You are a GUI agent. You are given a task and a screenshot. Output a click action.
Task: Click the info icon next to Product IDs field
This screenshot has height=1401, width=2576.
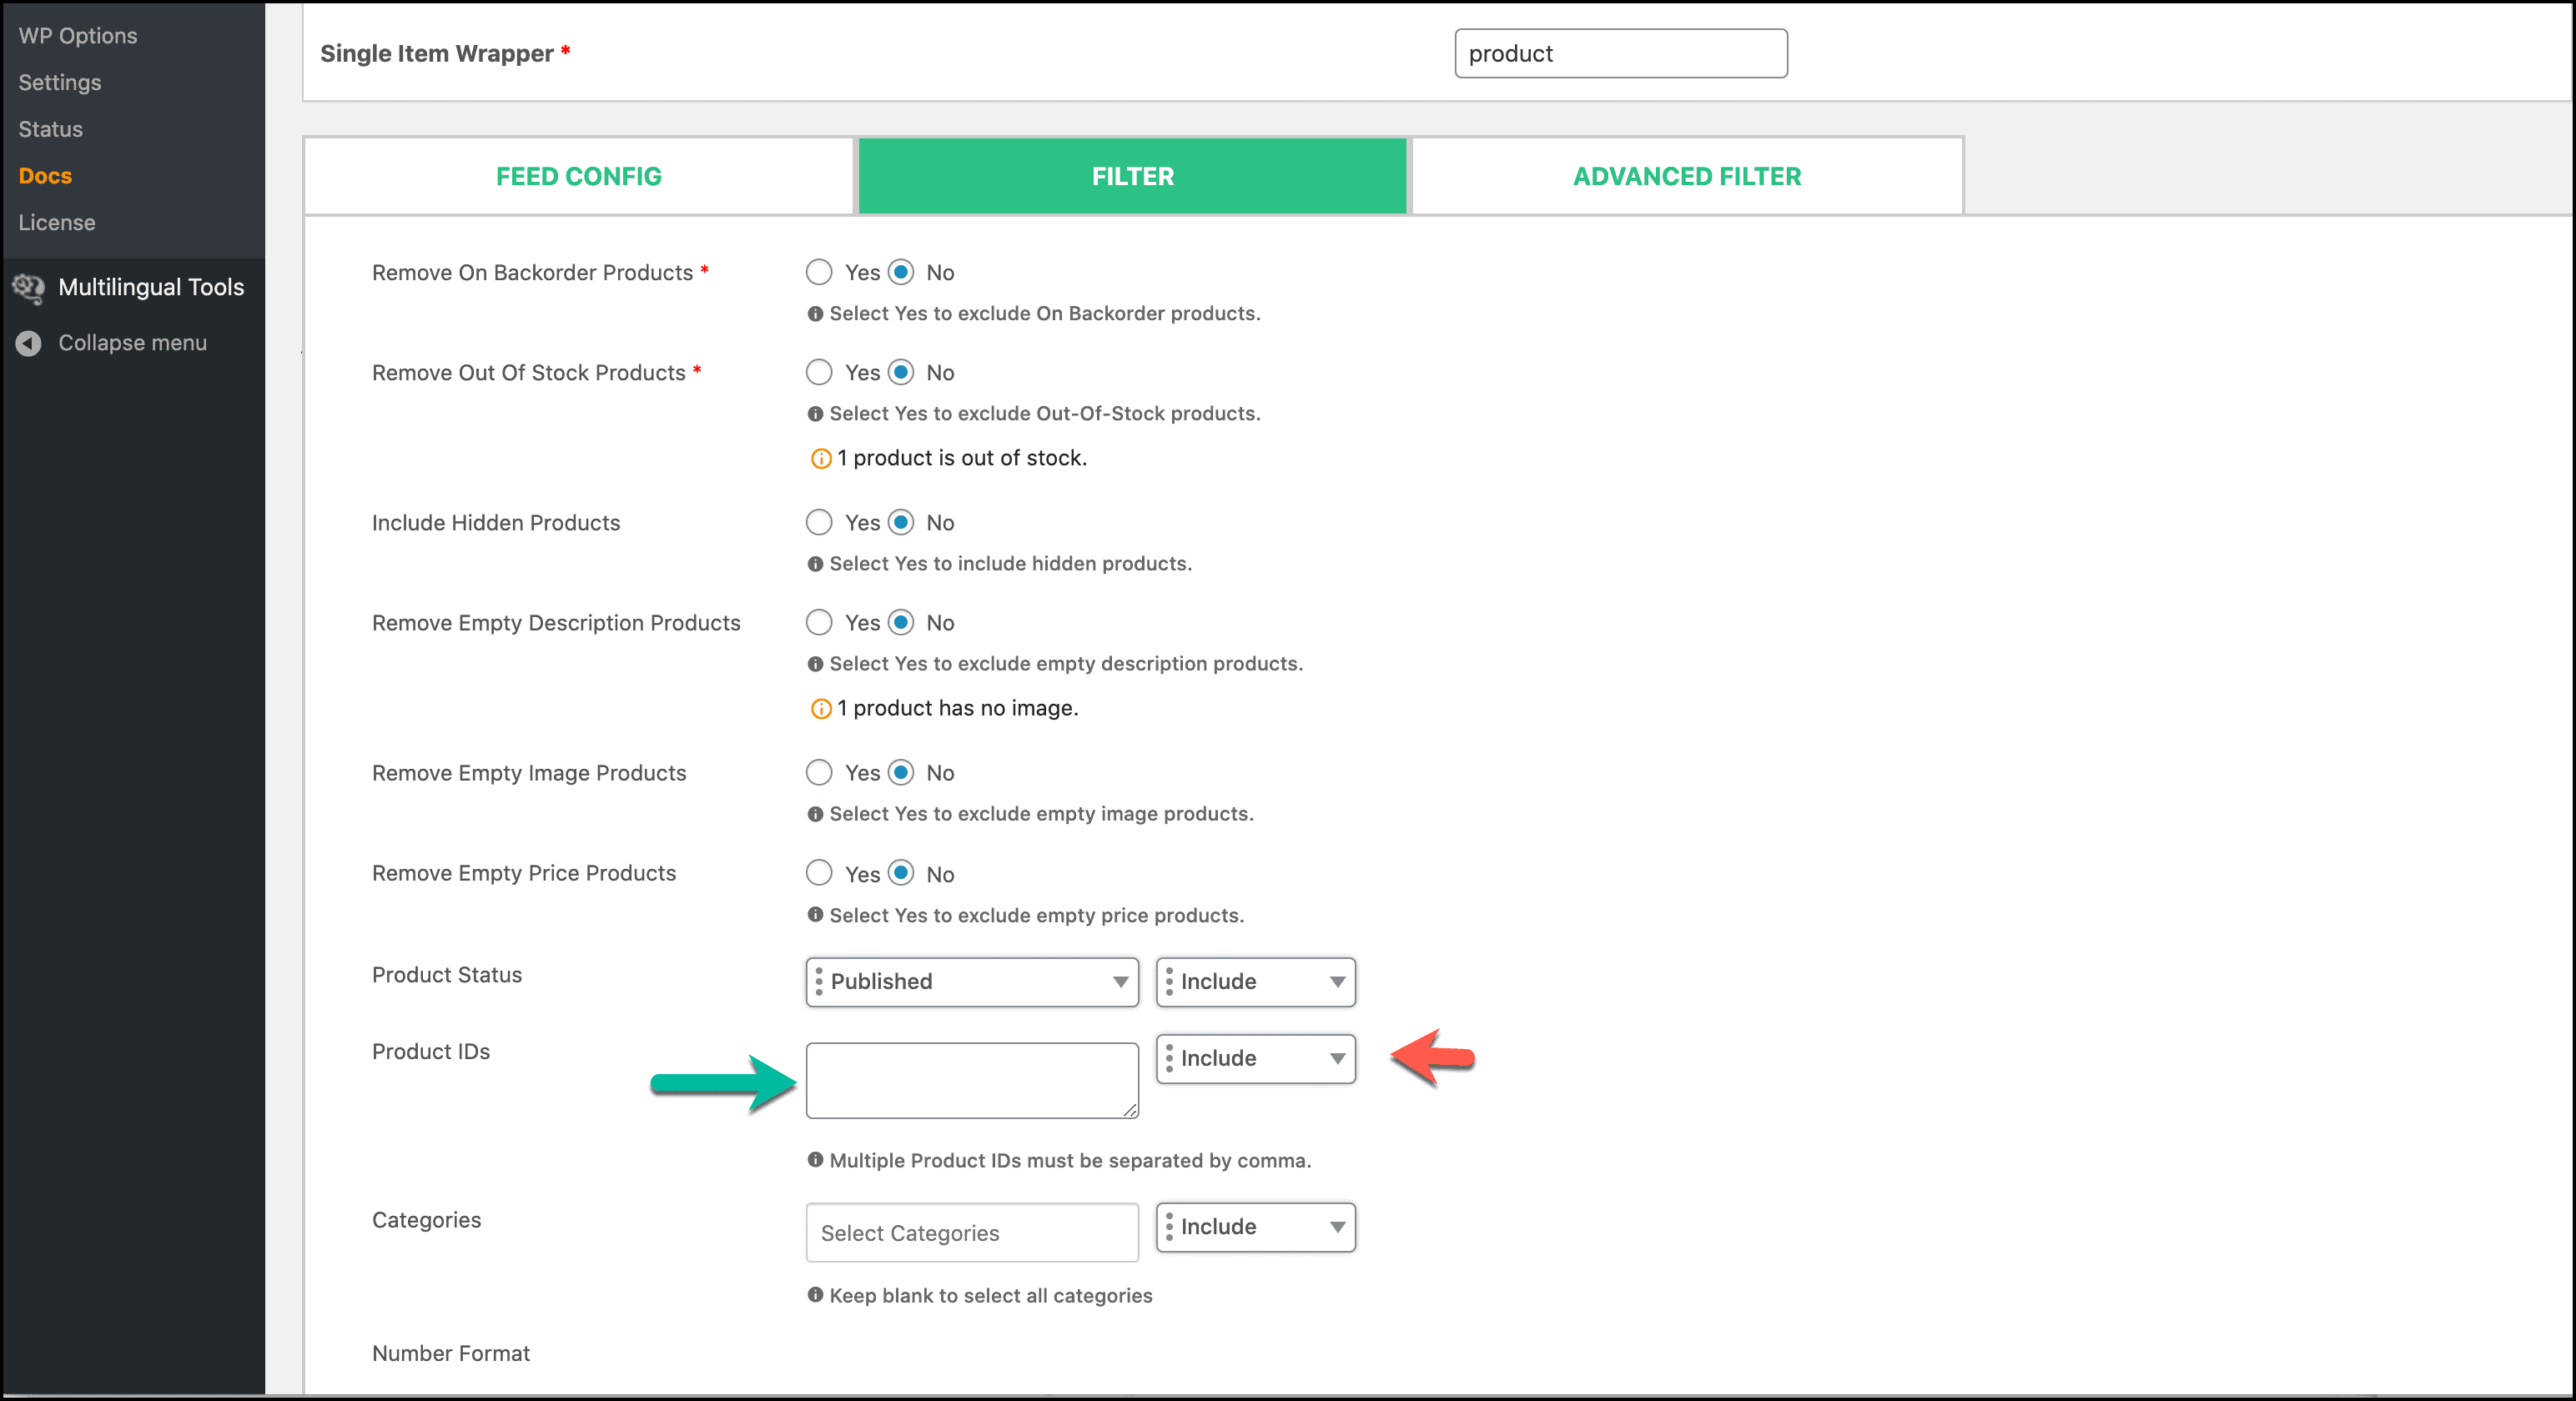coord(816,1157)
